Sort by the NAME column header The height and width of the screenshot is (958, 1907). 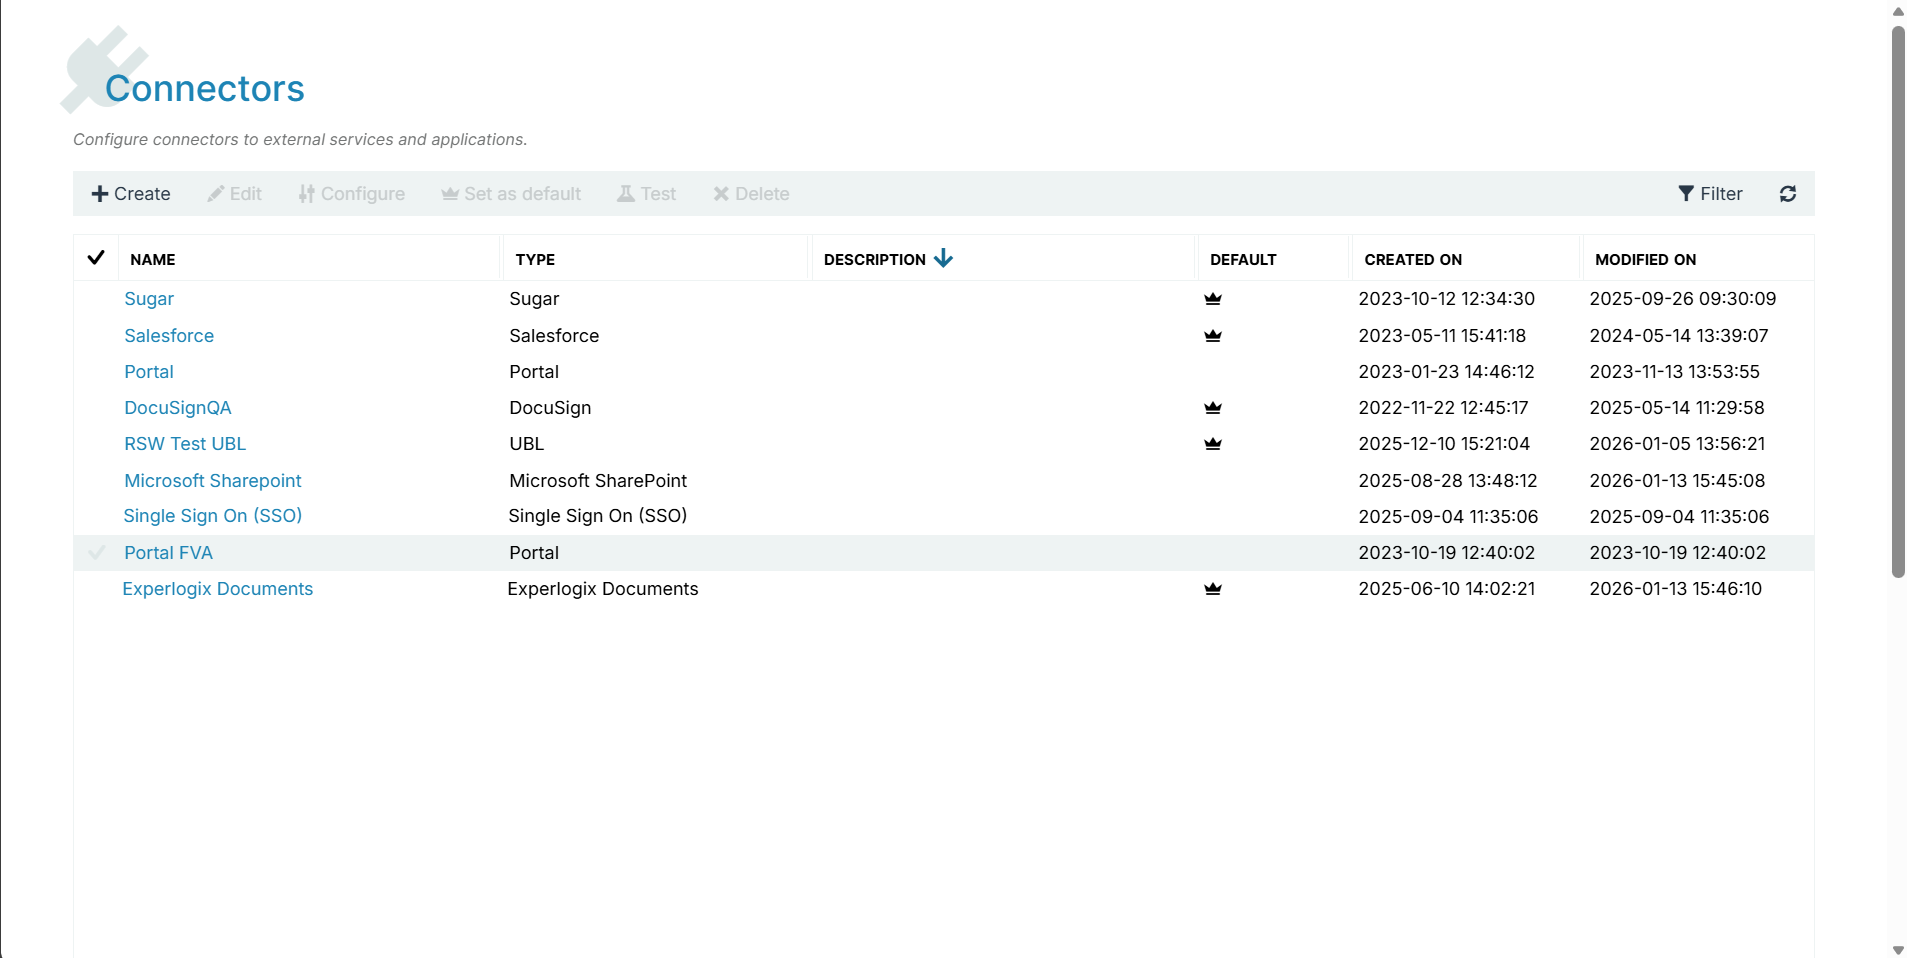(x=153, y=259)
